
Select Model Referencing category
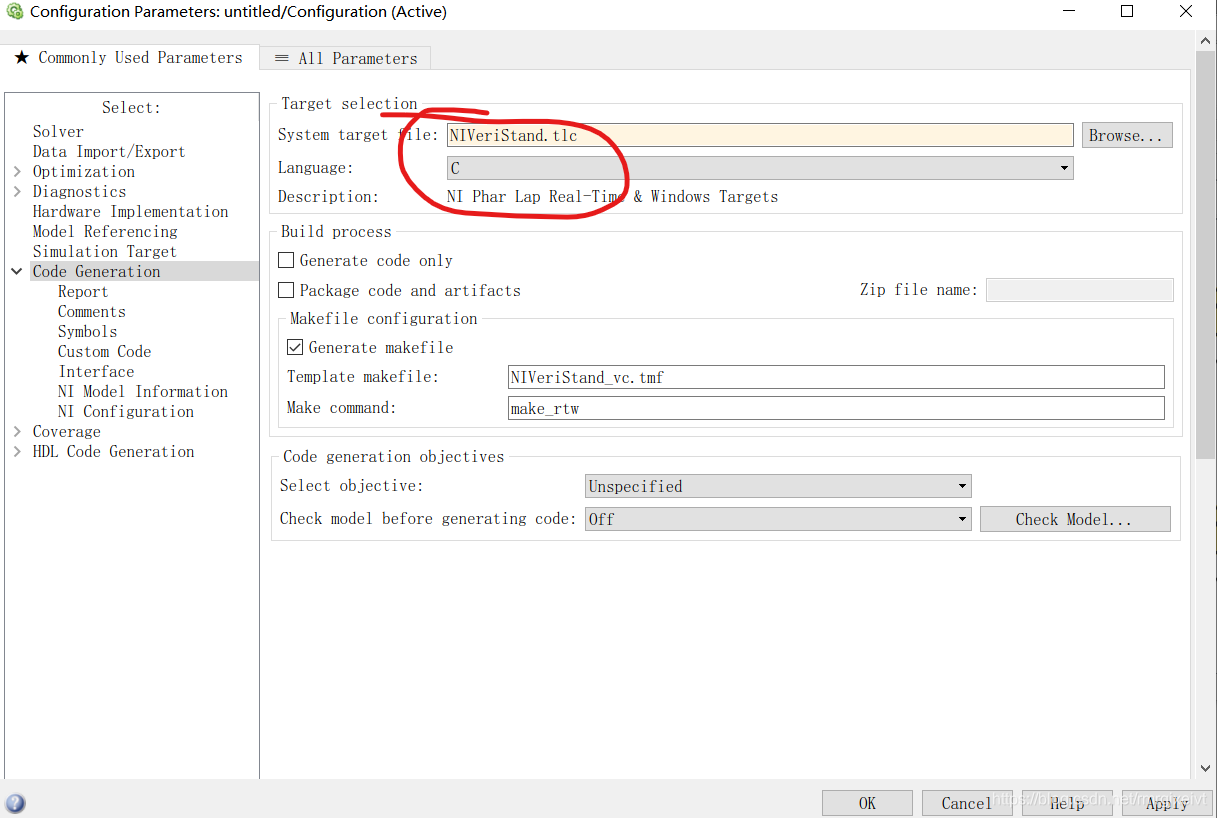click(x=105, y=231)
